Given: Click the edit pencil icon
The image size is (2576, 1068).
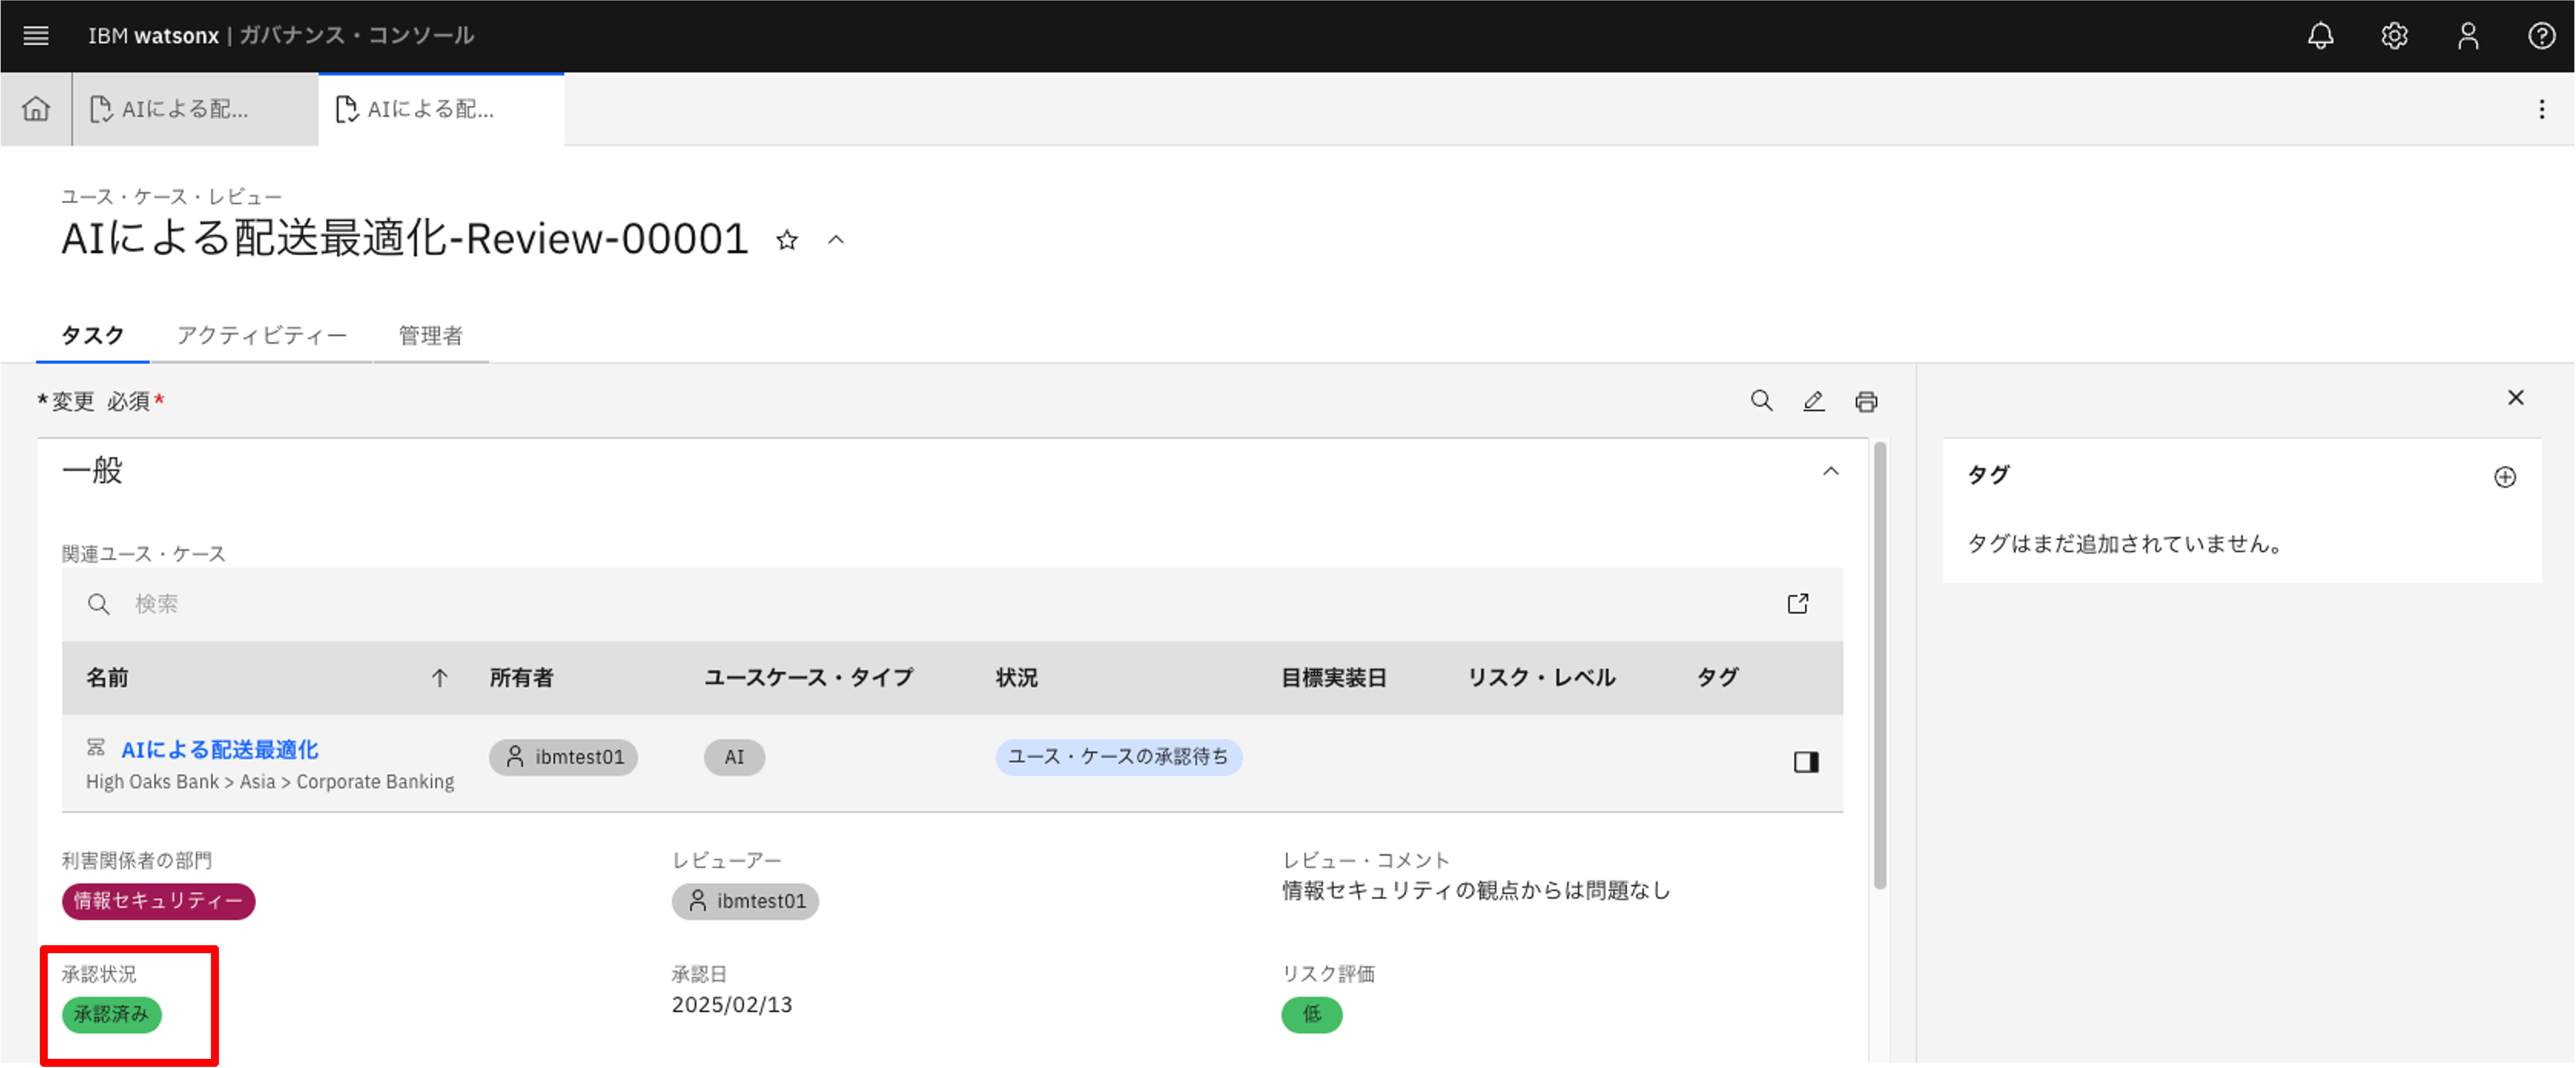Looking at the screenshot, I should pyautogui.click(x=1813, y=401).
